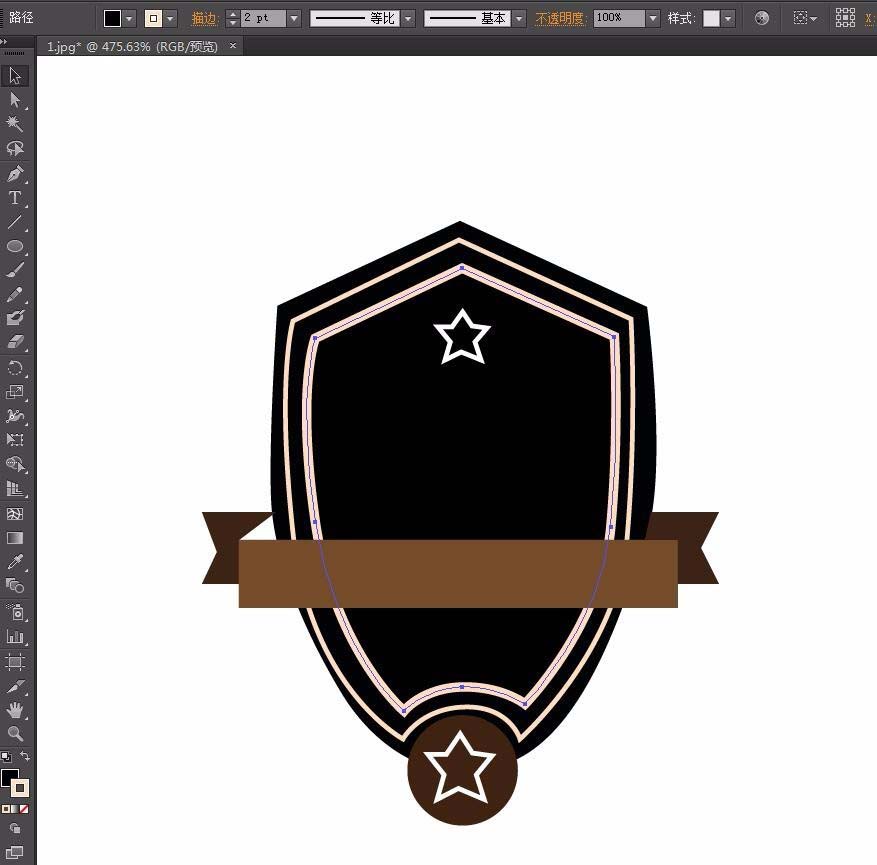The height and width of the screenshot is (865, 877).
Task: Set paint mode to None
Action: coord(25,808)
